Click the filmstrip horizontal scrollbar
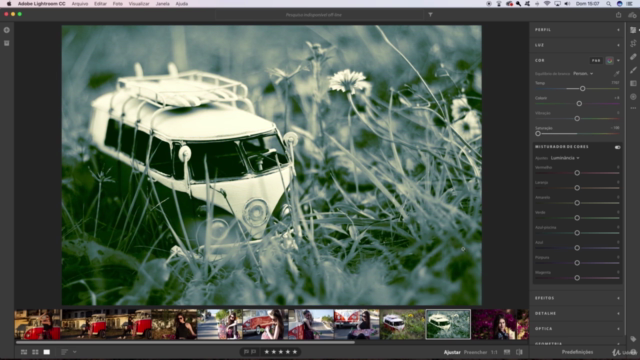This screenshot has height=360, width=640. pos(185,342)
